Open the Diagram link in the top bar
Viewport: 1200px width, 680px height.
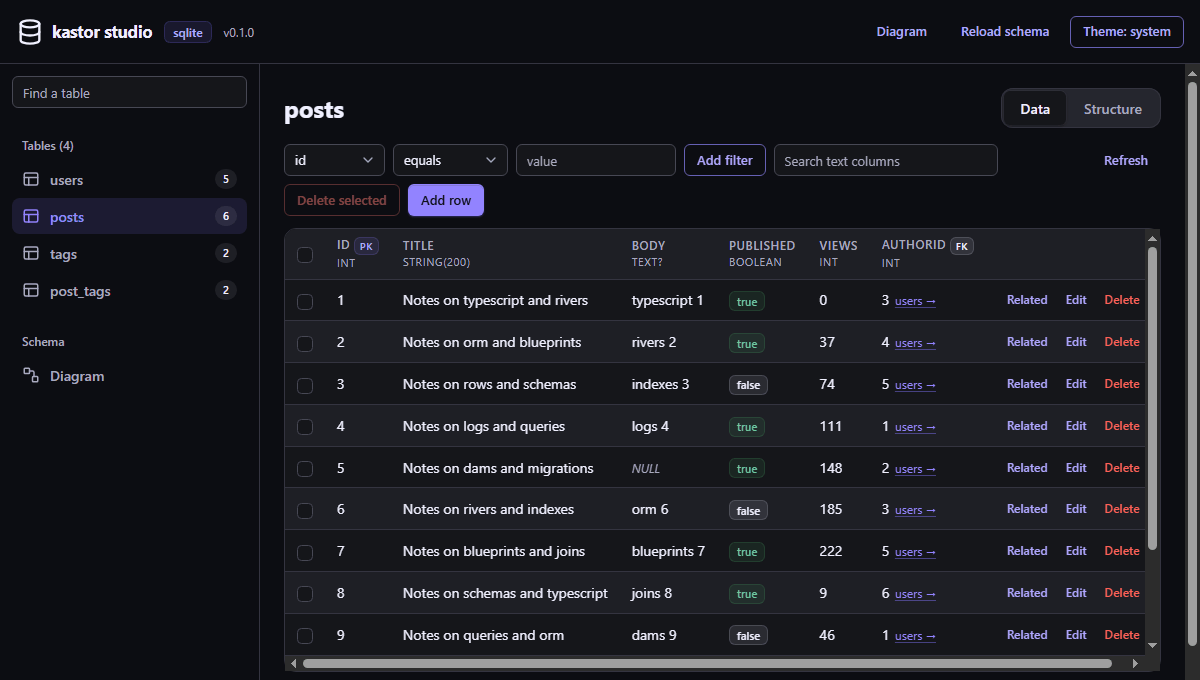point(902,32)
